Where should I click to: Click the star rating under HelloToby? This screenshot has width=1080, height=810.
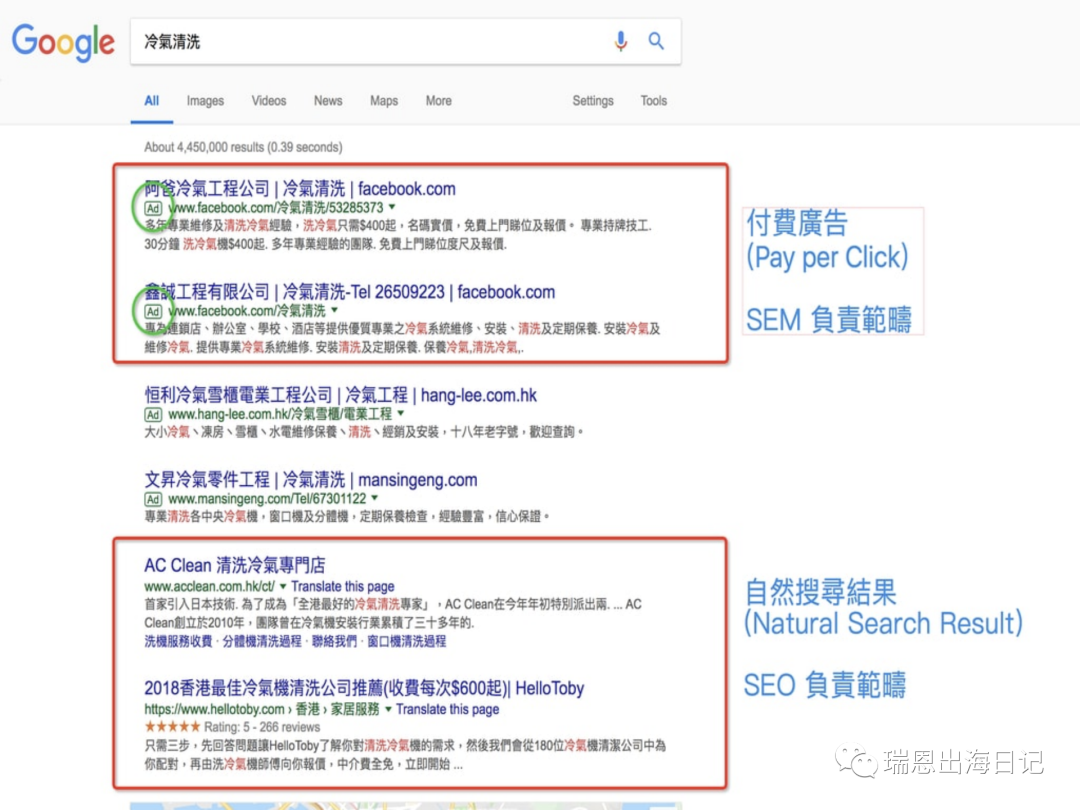(172, 727)
